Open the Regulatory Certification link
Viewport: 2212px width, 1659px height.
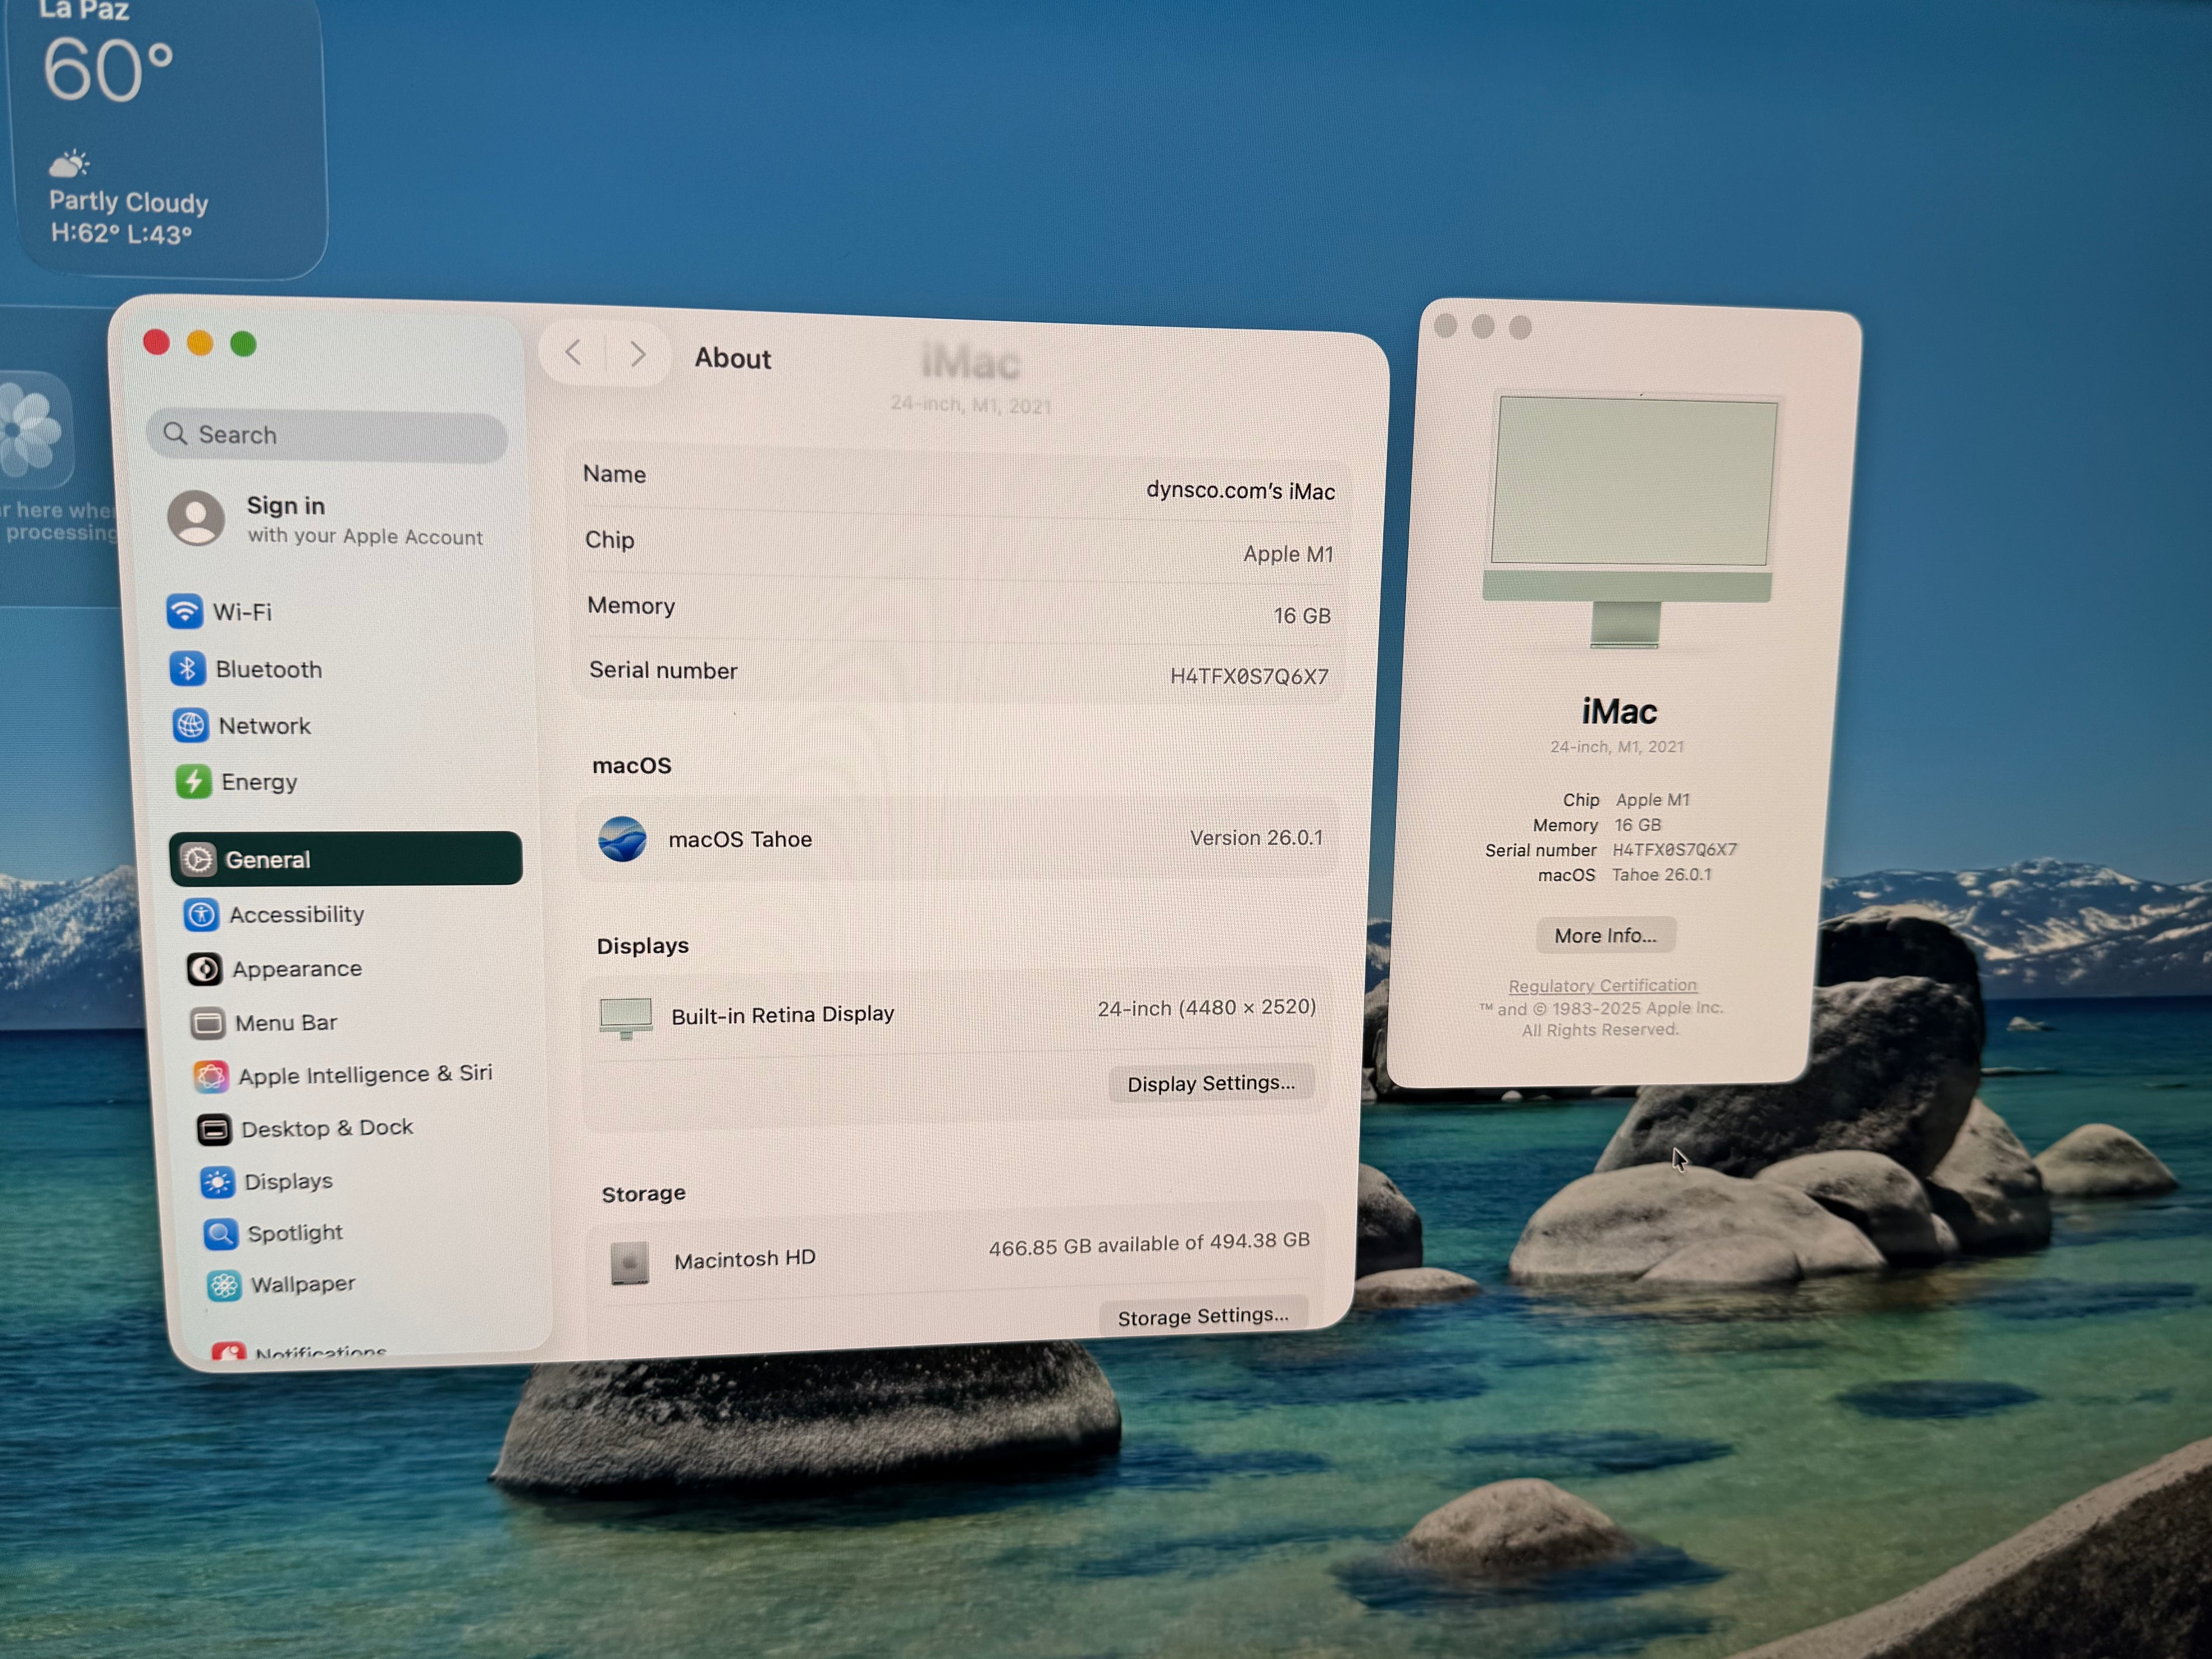point(1602,985)
